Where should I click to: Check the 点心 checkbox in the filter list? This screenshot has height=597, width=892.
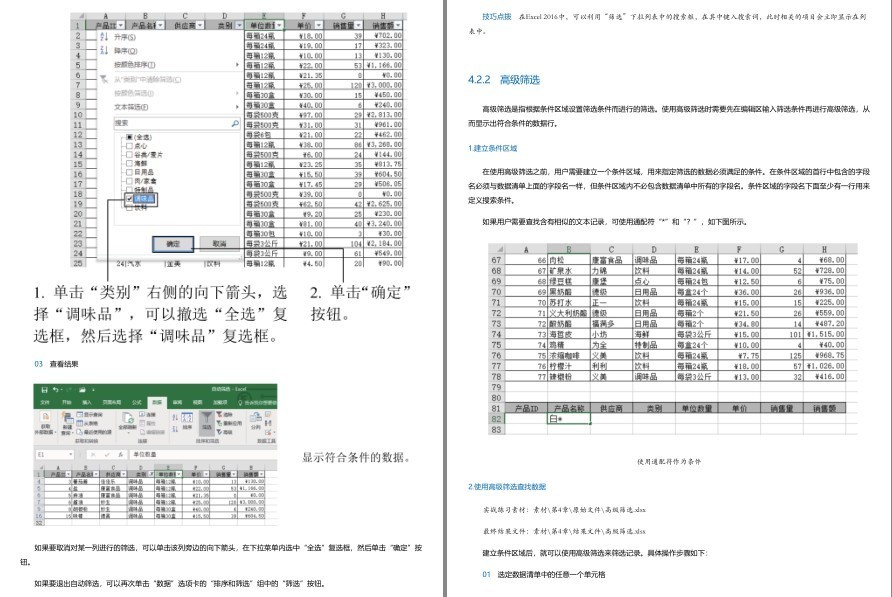point(129,146)
